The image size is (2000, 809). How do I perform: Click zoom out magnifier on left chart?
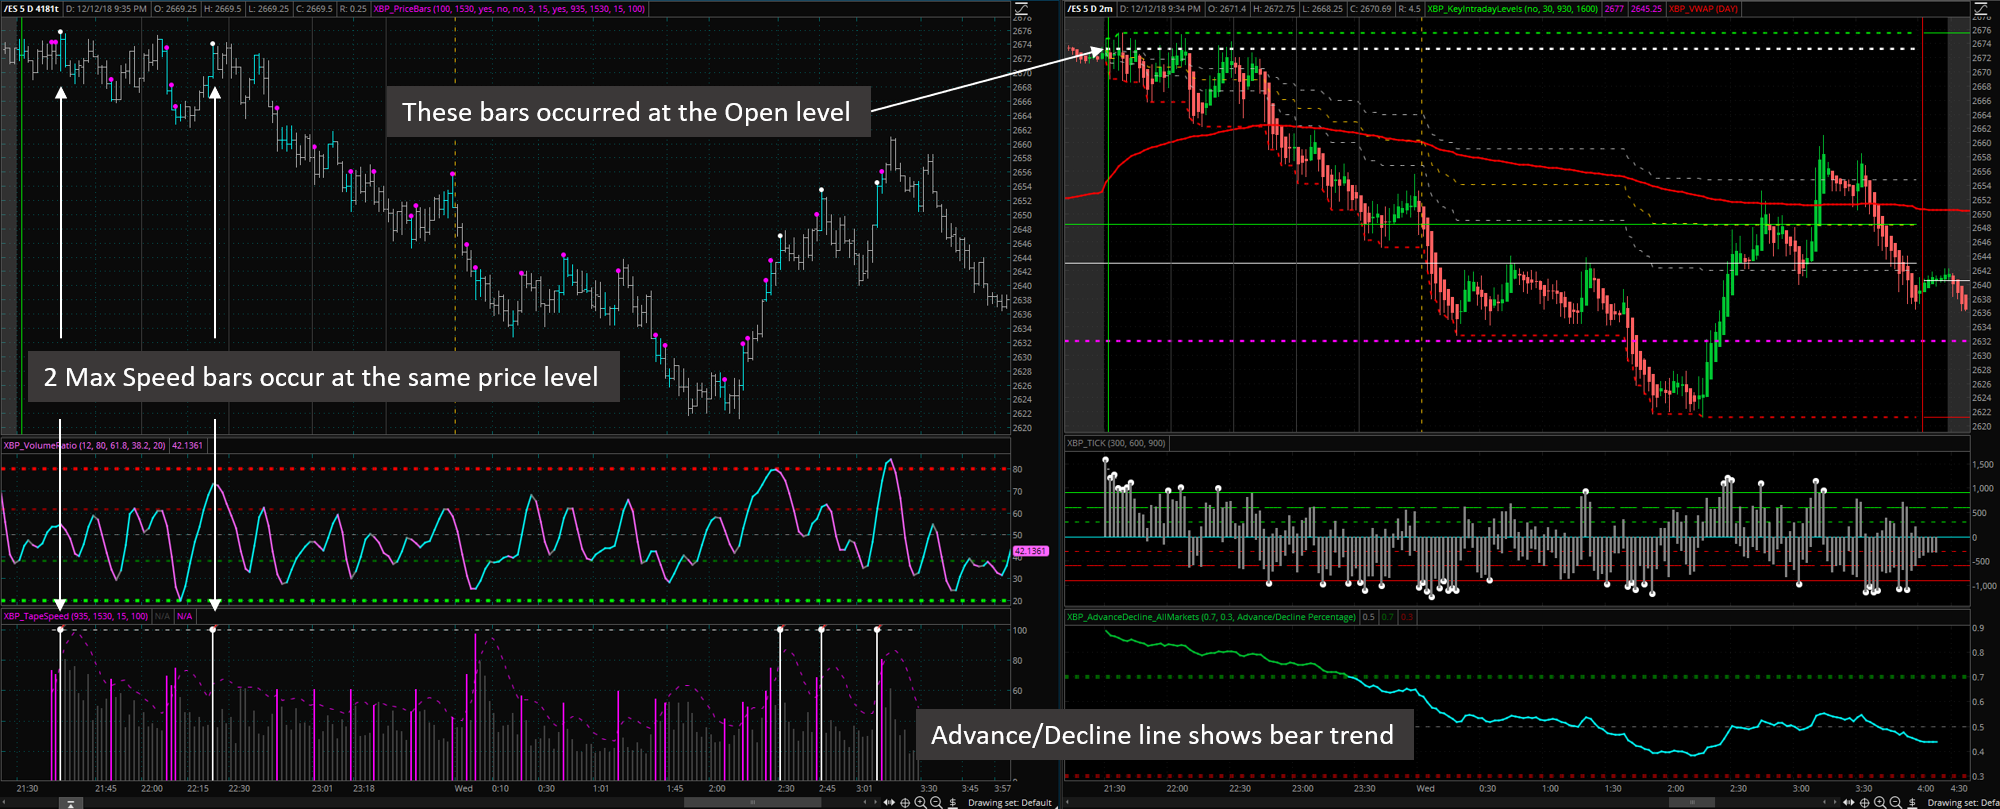point(936,802)
